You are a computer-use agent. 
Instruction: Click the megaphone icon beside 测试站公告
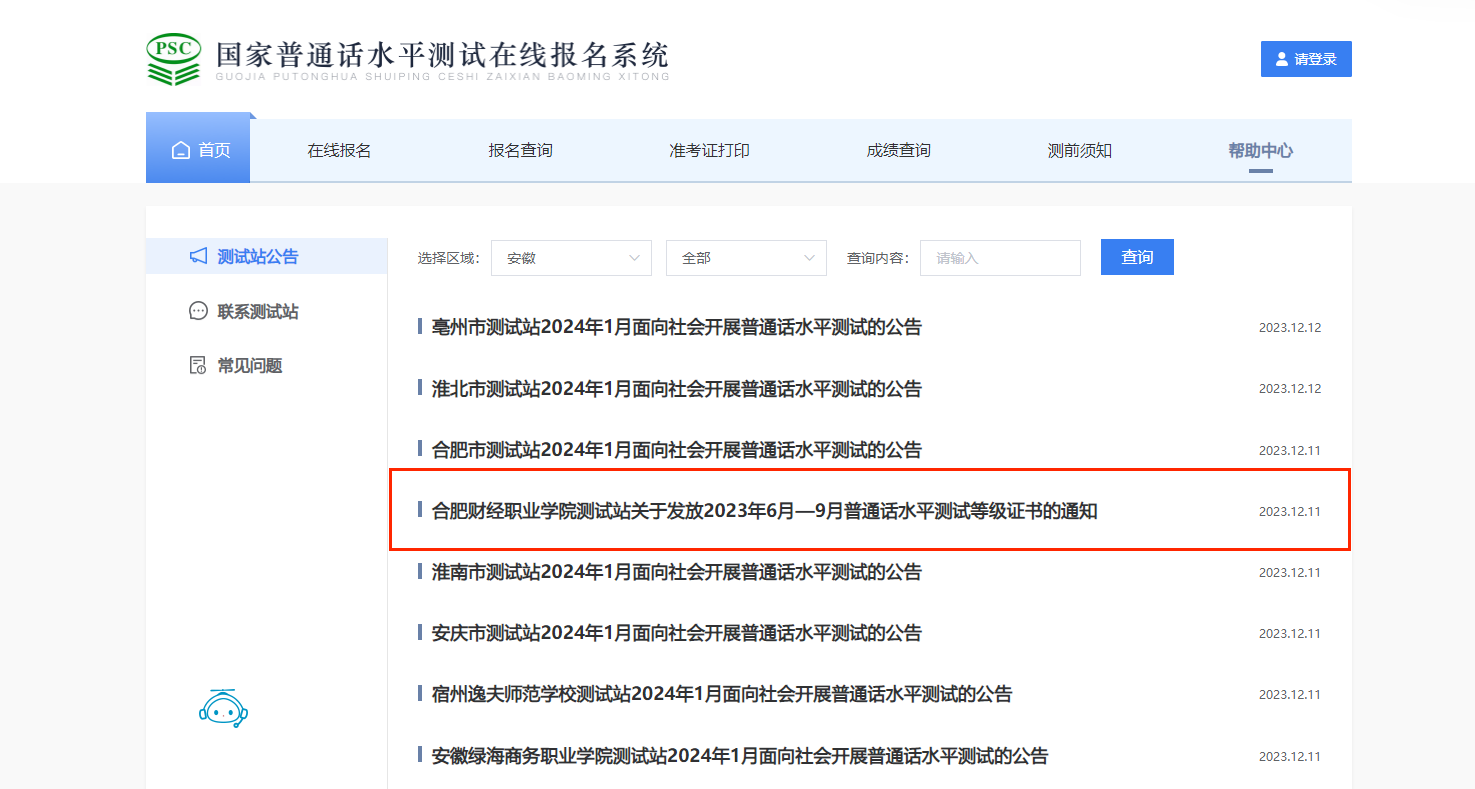[x=198, y=256]
